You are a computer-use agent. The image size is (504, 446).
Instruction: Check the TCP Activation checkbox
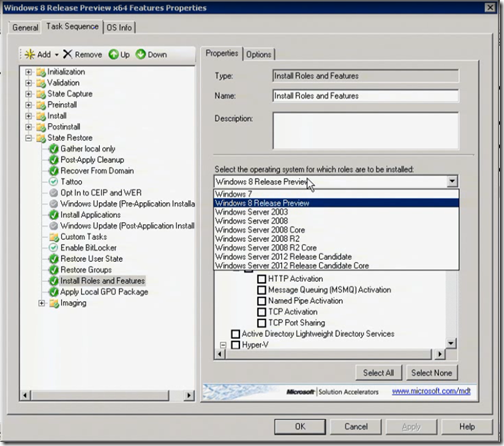click(262, 312)
